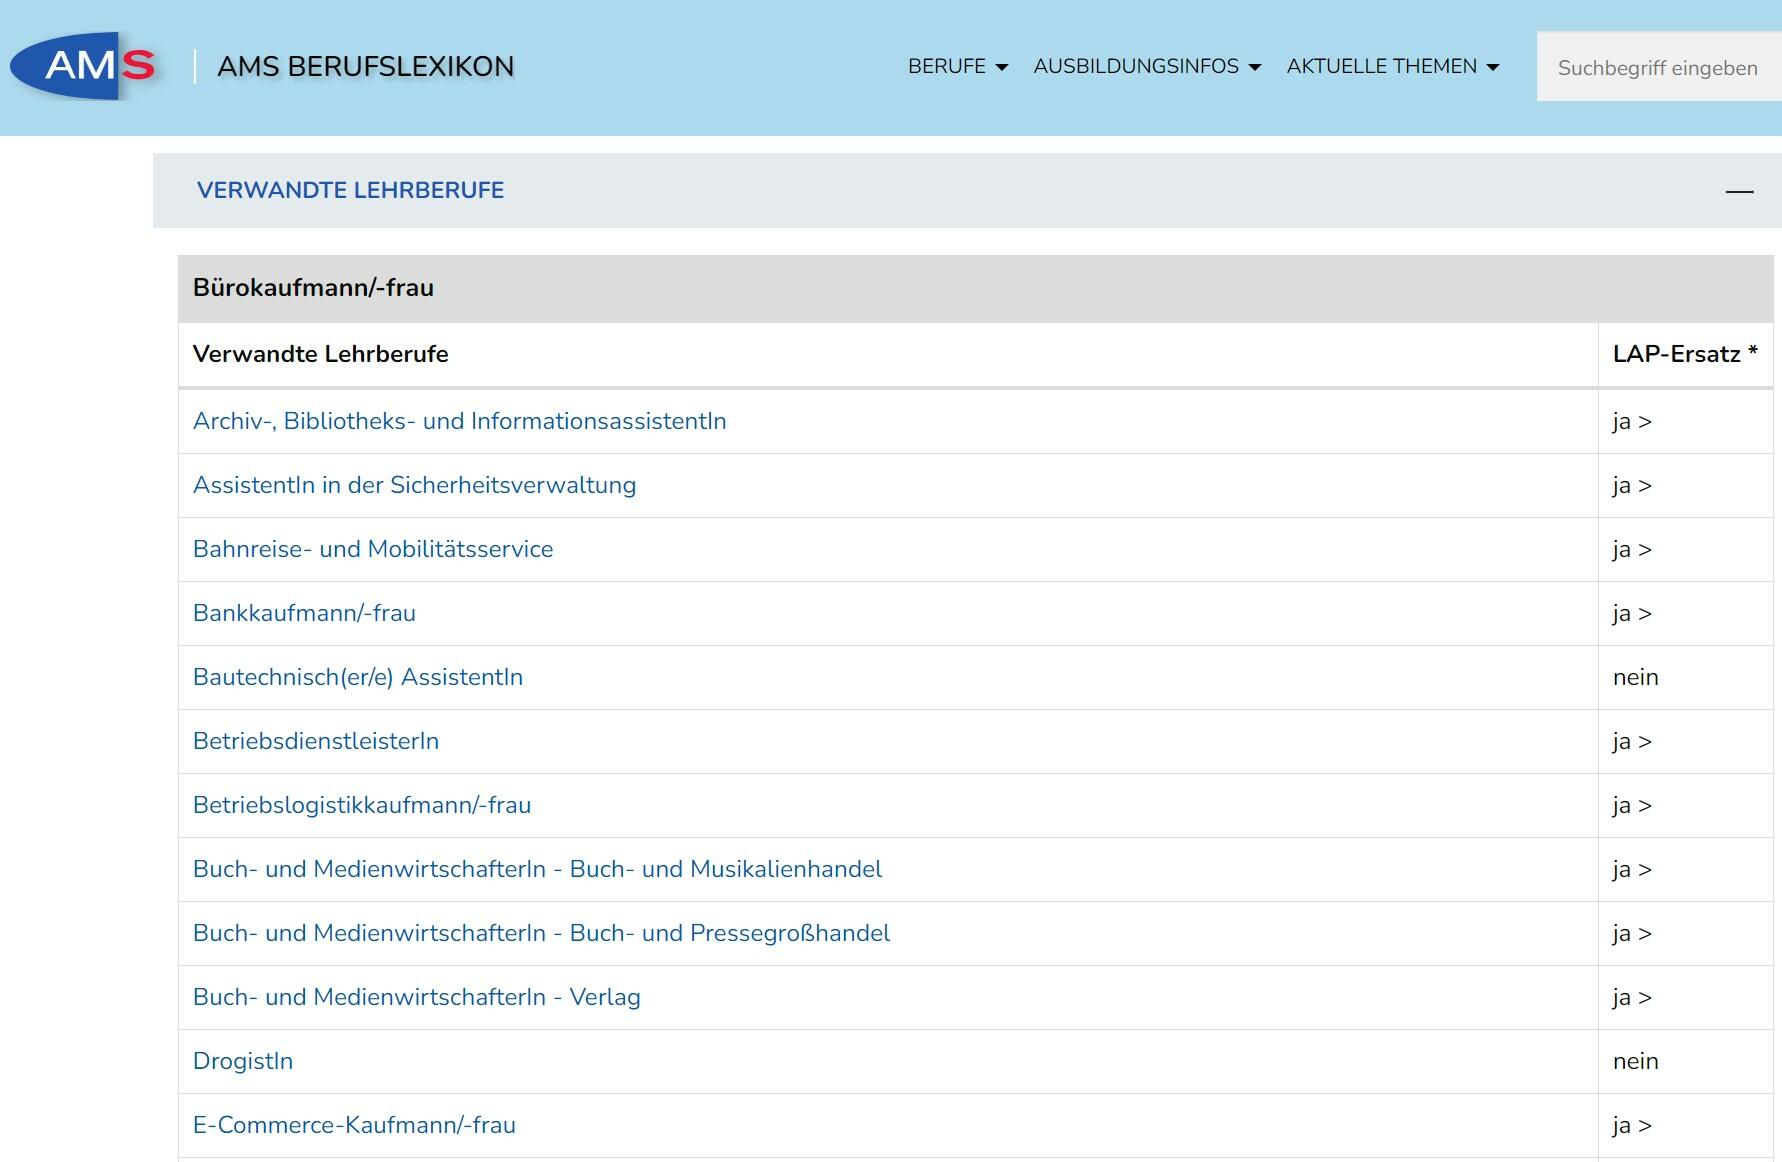Open the Berufe dropdown menu
This screenshot has width=1782, height=1162.
click(x=957, y=67)
